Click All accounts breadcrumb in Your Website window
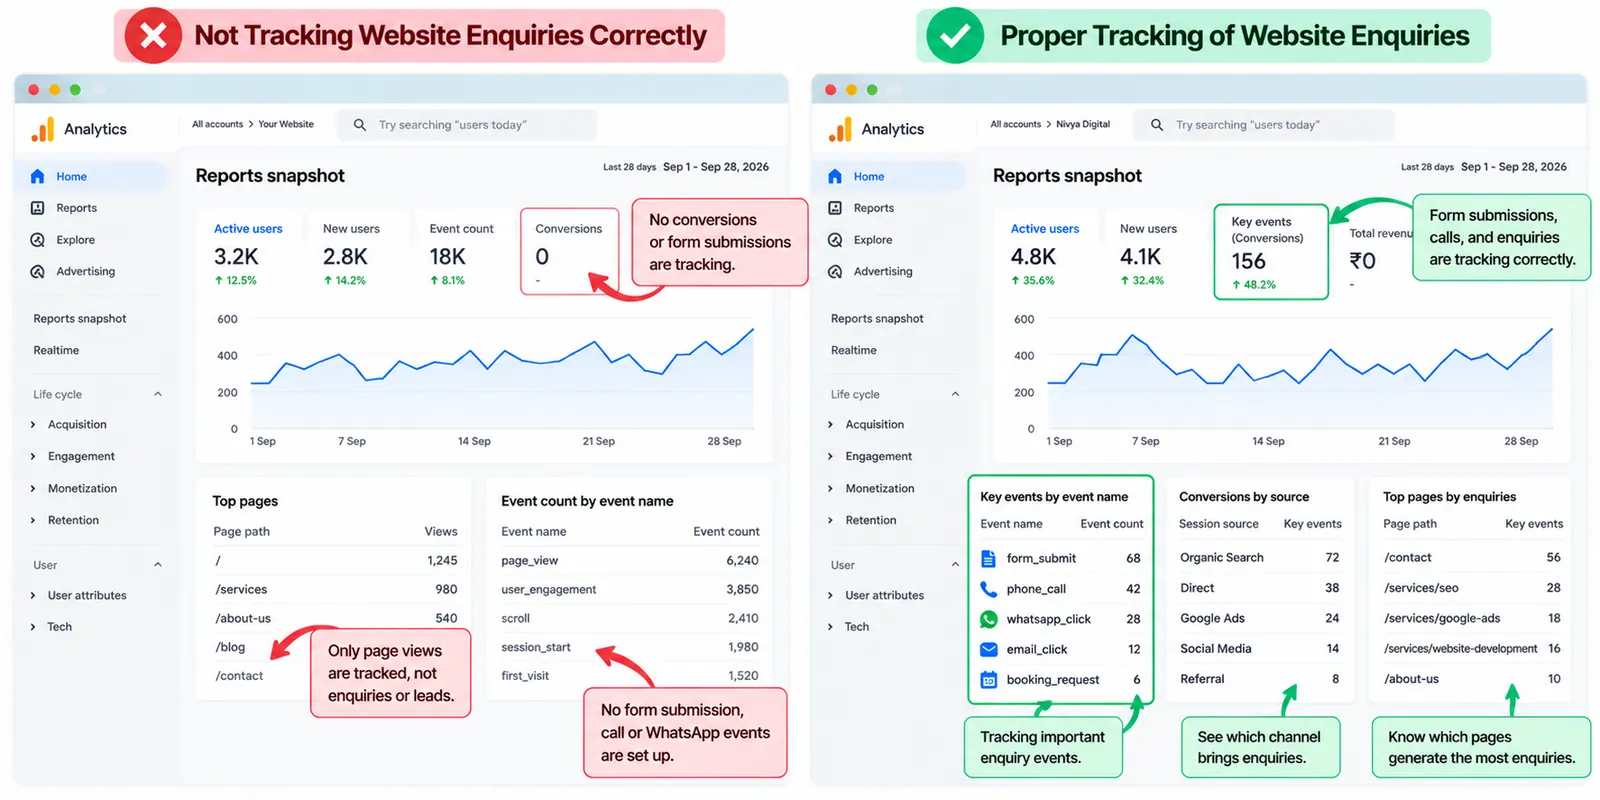Screen dimensions: 1600x800 click(x=218, y=125)
